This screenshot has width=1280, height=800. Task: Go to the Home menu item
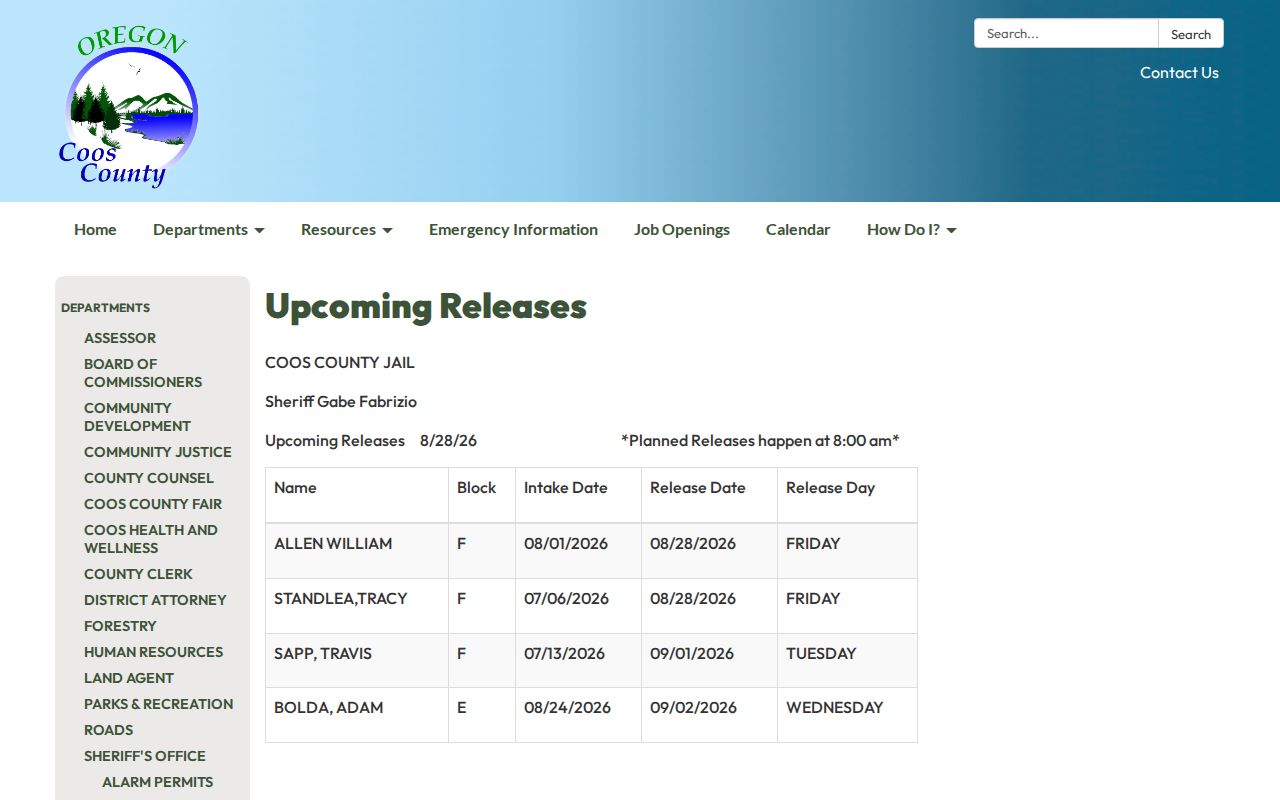95,229
